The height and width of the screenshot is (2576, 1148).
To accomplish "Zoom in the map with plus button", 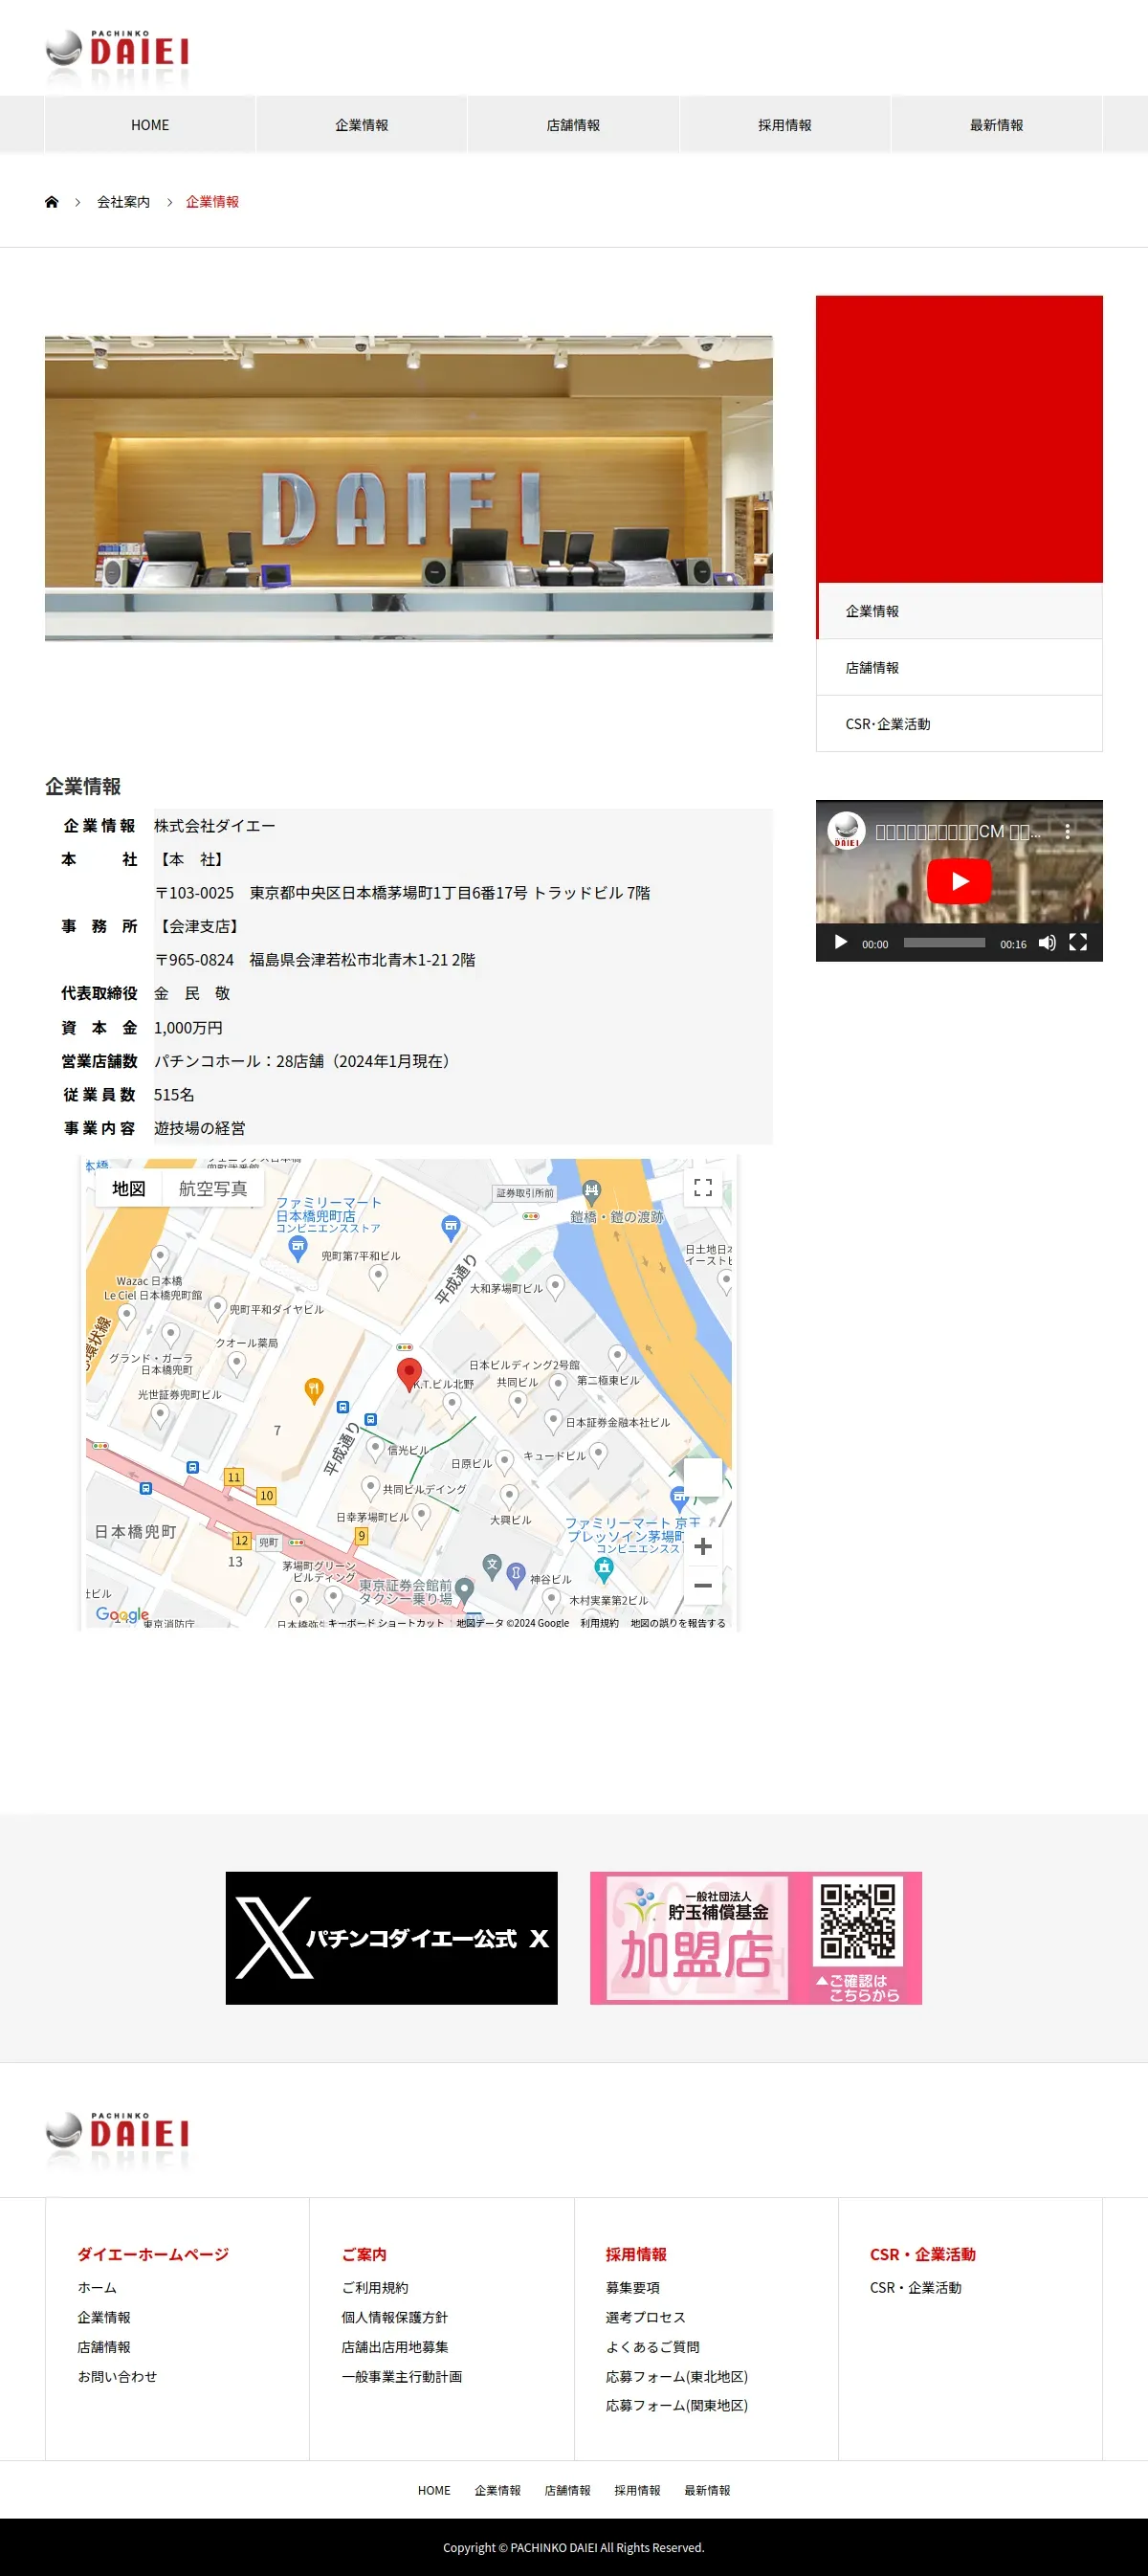I will click(703, 1546).
